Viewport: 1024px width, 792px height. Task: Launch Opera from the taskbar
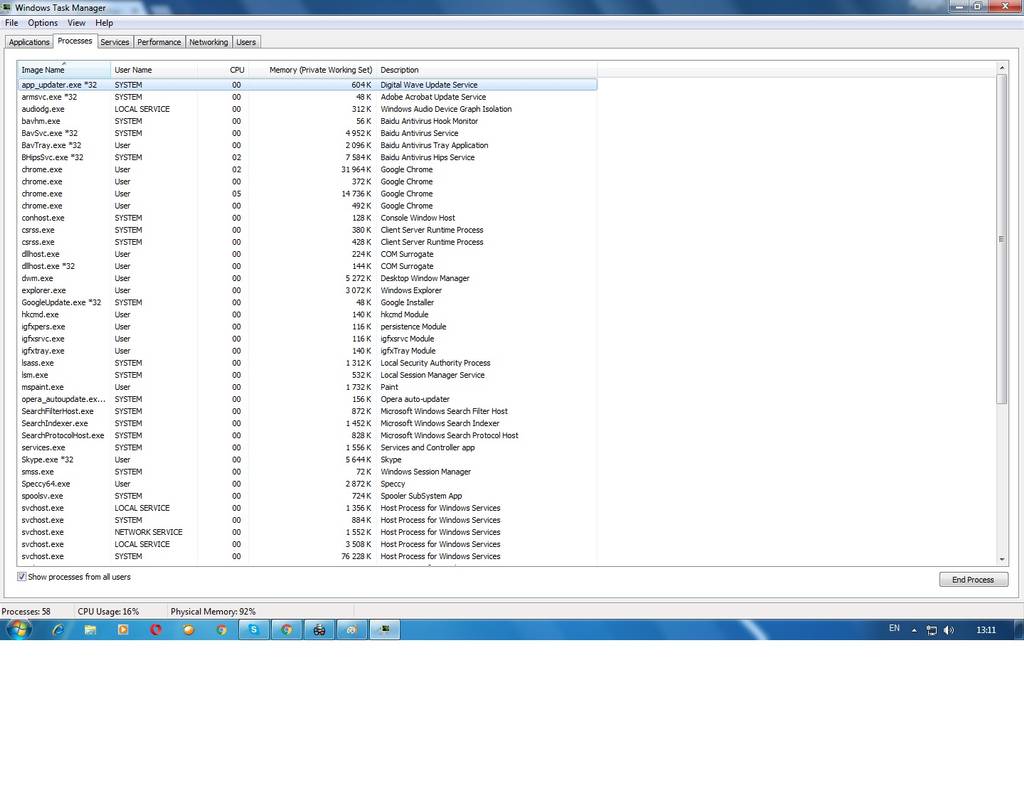point(155,629)
